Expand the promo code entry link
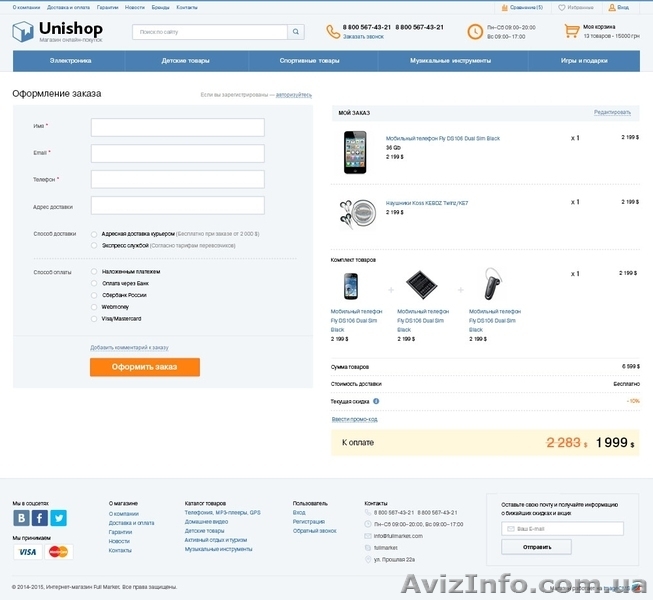 (354, 419)
